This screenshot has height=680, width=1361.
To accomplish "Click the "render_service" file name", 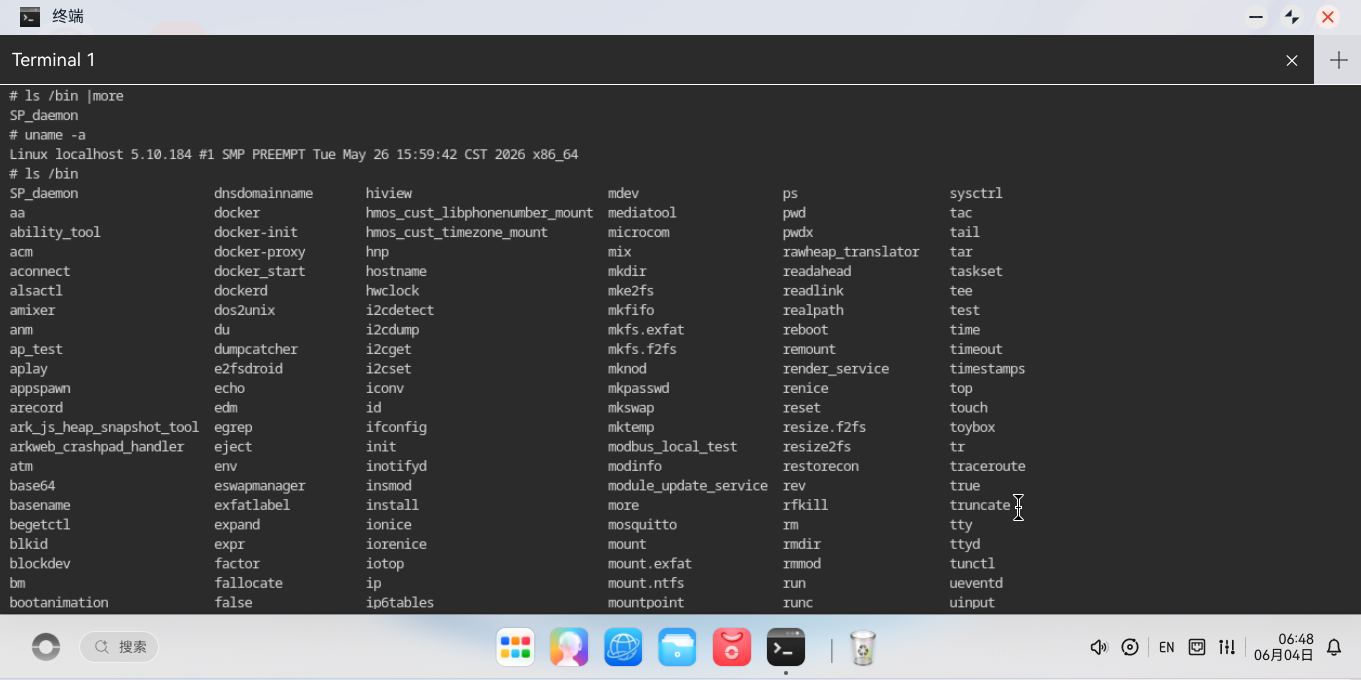I will point(836,369).
